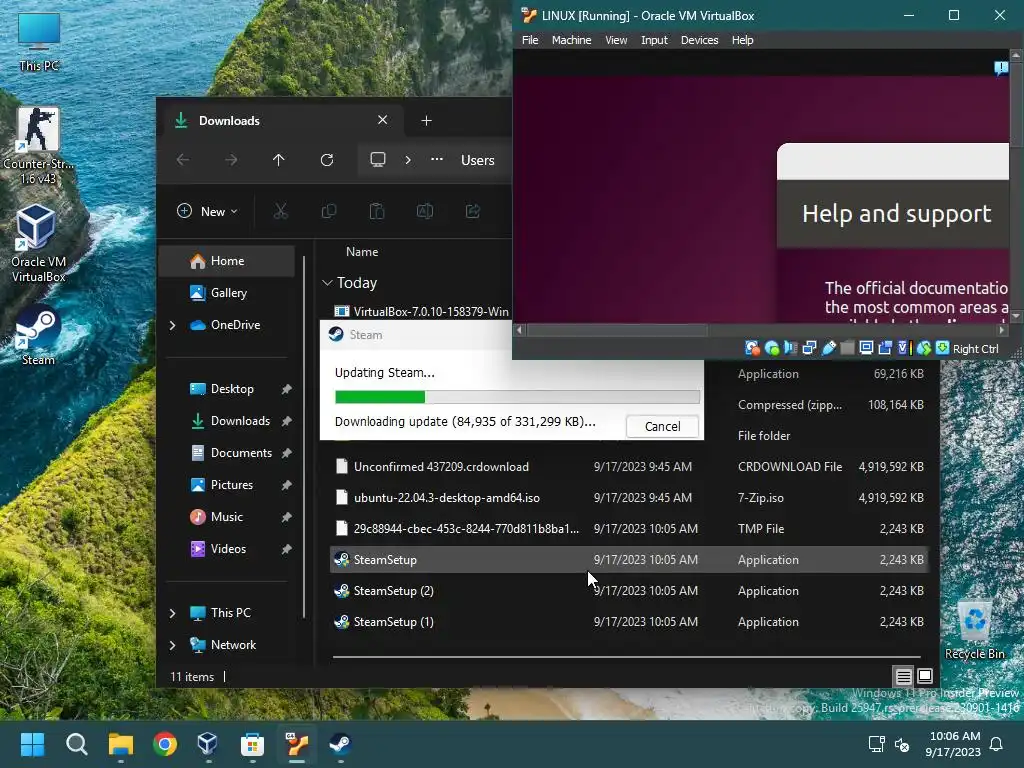Open the VirtualBox CPU status indicator

(904, 348)
